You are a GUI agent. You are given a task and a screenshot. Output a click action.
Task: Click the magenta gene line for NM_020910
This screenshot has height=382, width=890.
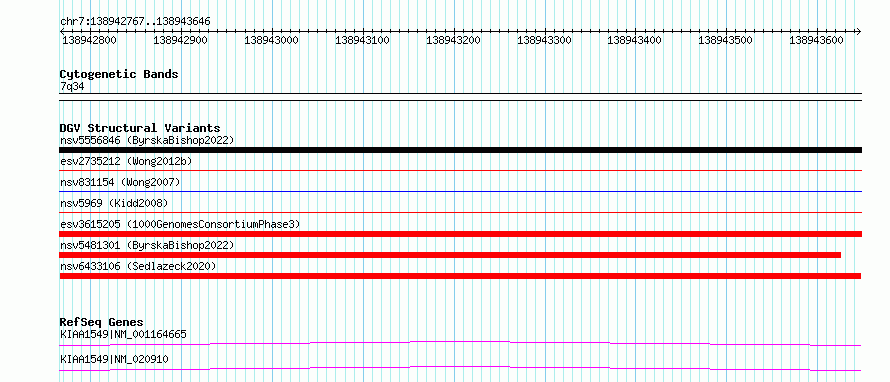(x=460, y=368)
